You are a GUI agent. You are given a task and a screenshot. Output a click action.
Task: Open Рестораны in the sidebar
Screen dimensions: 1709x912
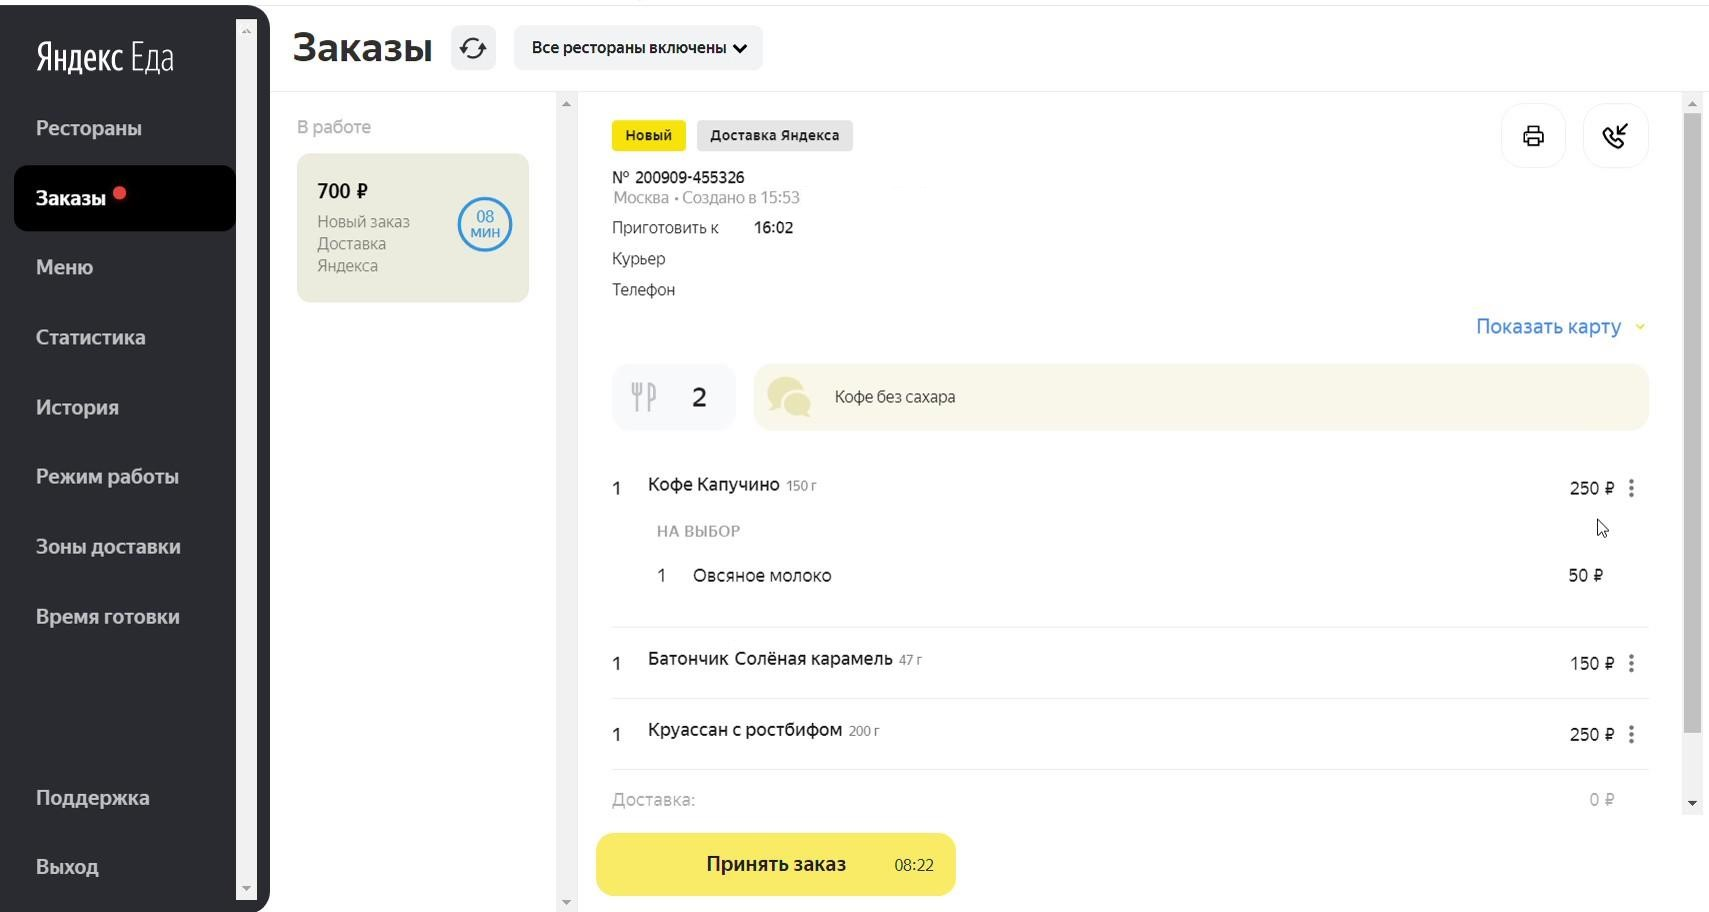pos(89,128)
